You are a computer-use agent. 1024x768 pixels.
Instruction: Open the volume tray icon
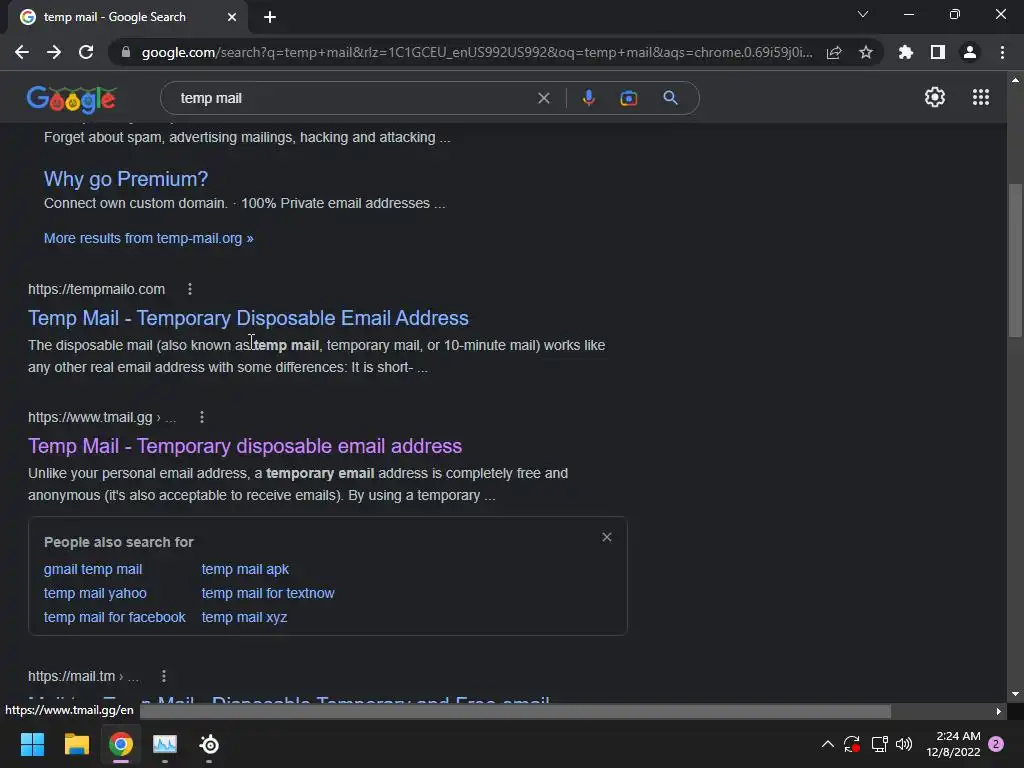904,744
